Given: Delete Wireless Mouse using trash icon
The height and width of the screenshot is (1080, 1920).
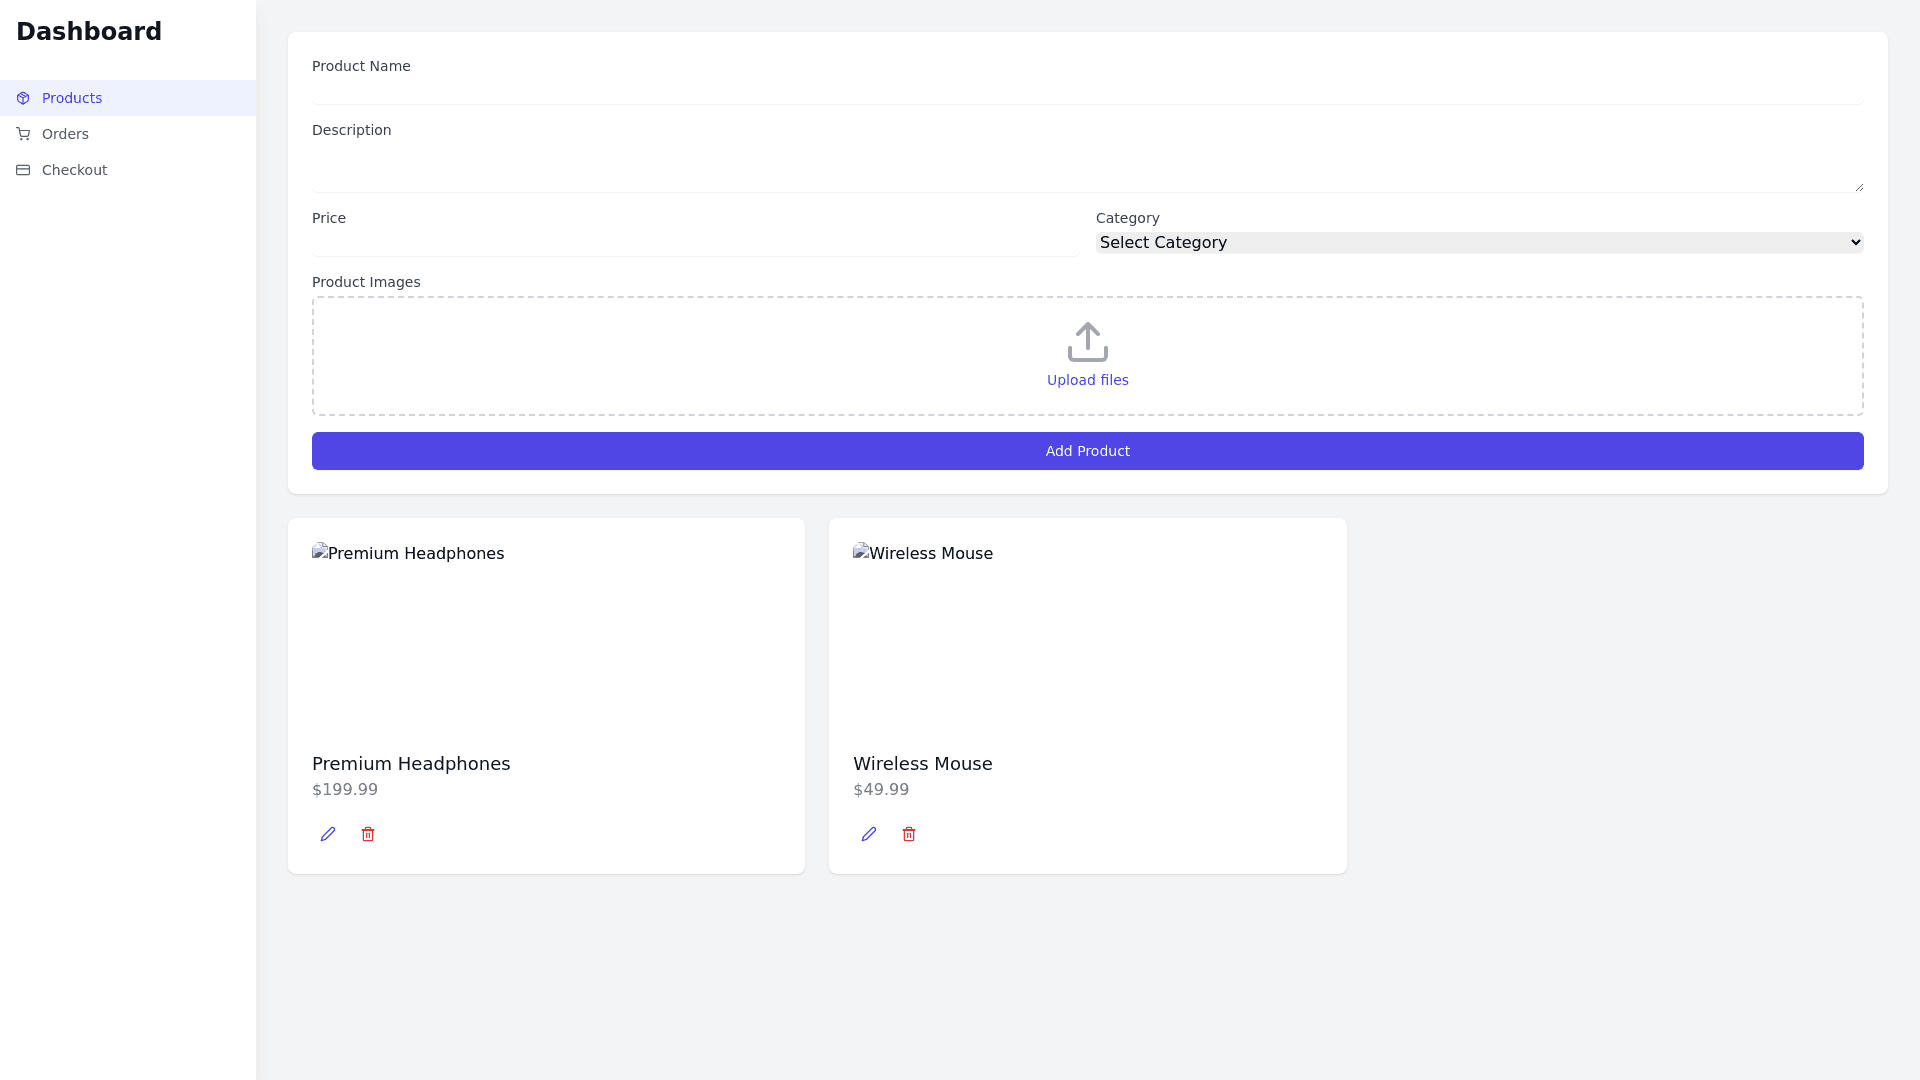Looking at the screenshot, I should pos(909,834).
